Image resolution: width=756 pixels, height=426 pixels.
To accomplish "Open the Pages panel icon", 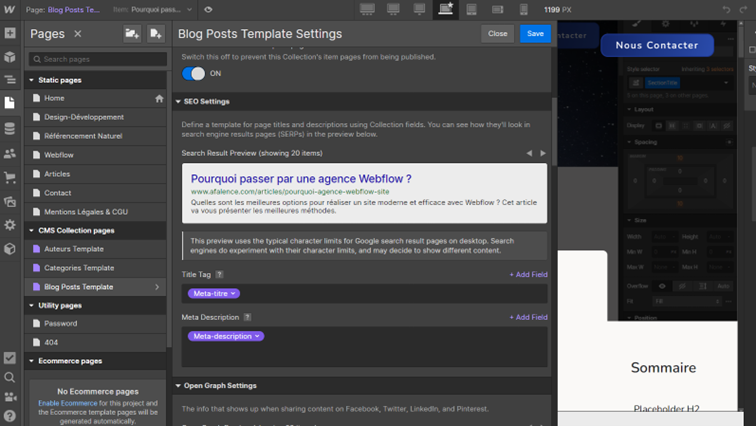I will pos(10,103).
